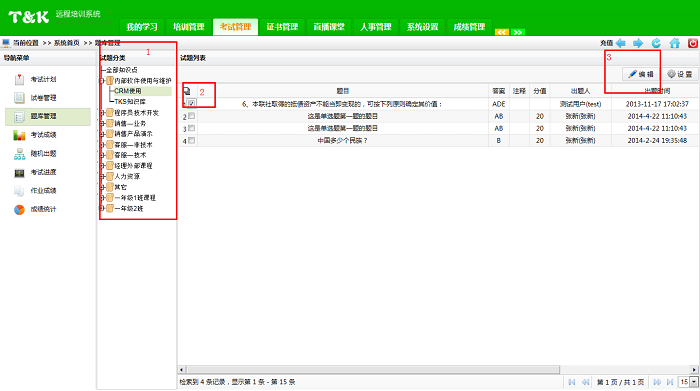Open 成绩统计 pie-chart icon
This screenshot has height=391, width=700.
click(x=19, y=209)
